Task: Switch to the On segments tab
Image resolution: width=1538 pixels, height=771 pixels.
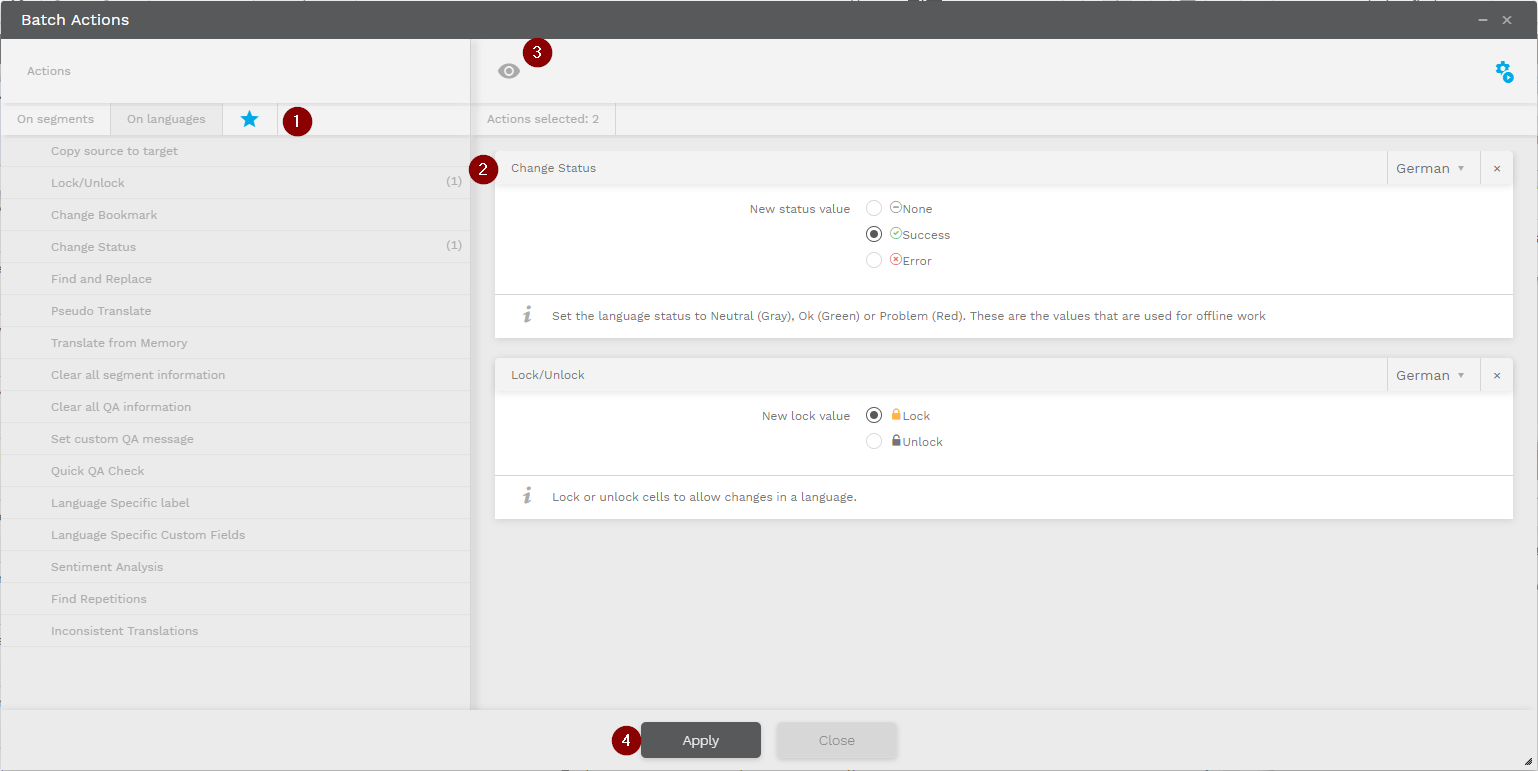Action: pos(55,119)
